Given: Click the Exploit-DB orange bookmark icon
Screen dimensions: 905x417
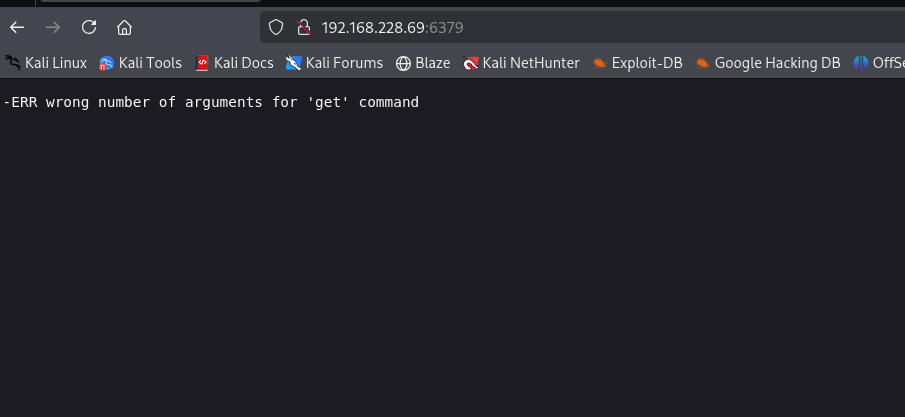Looking at the screenshot, I should coord(599,63).
